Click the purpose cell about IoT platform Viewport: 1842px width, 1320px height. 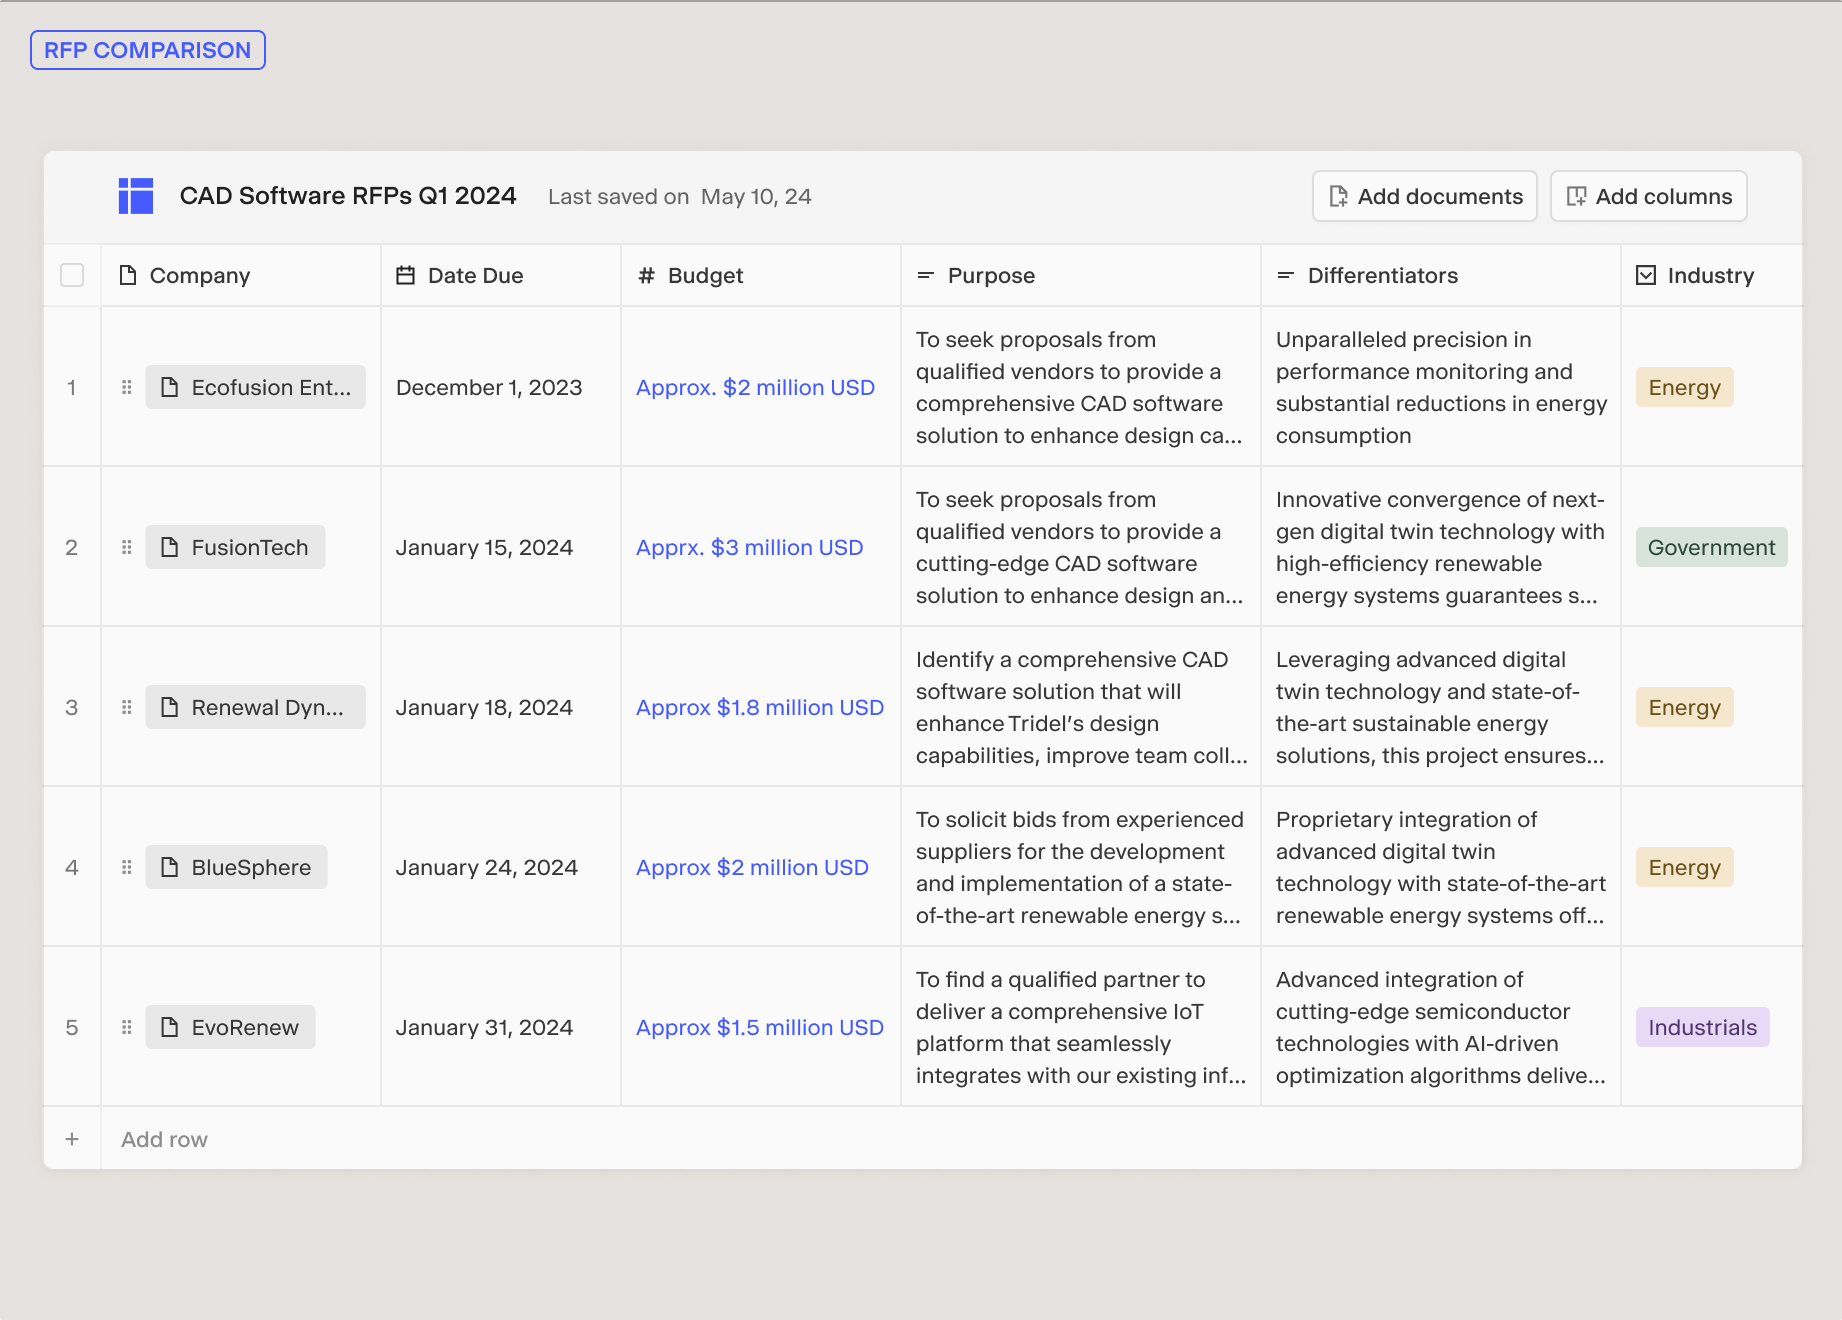click(x=1081, y=1027)
